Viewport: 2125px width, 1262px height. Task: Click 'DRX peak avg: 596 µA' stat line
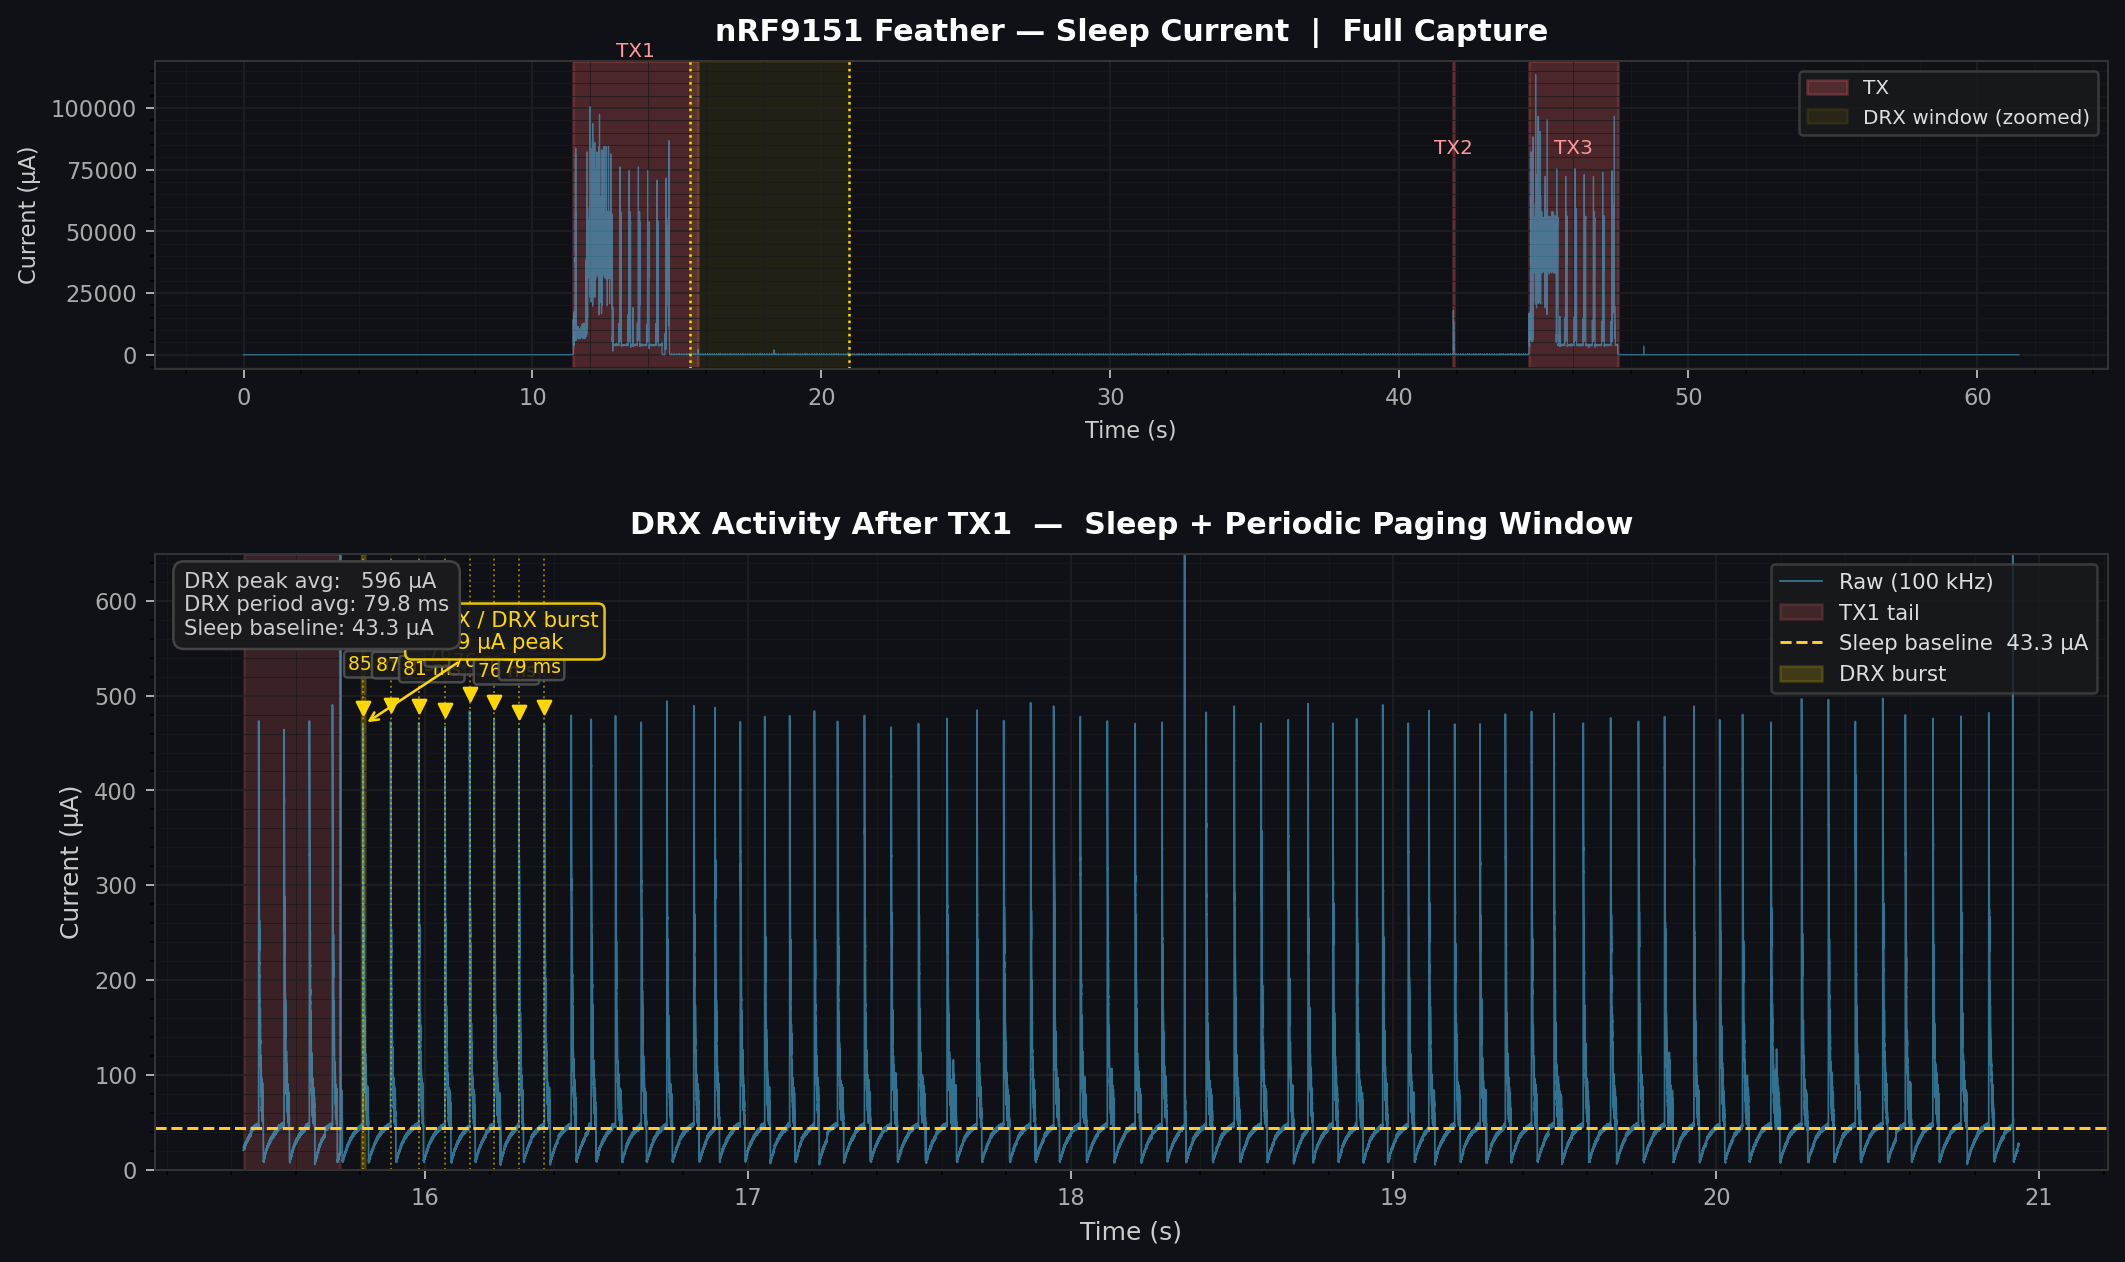pyautogui.click(x=310, y=581)
